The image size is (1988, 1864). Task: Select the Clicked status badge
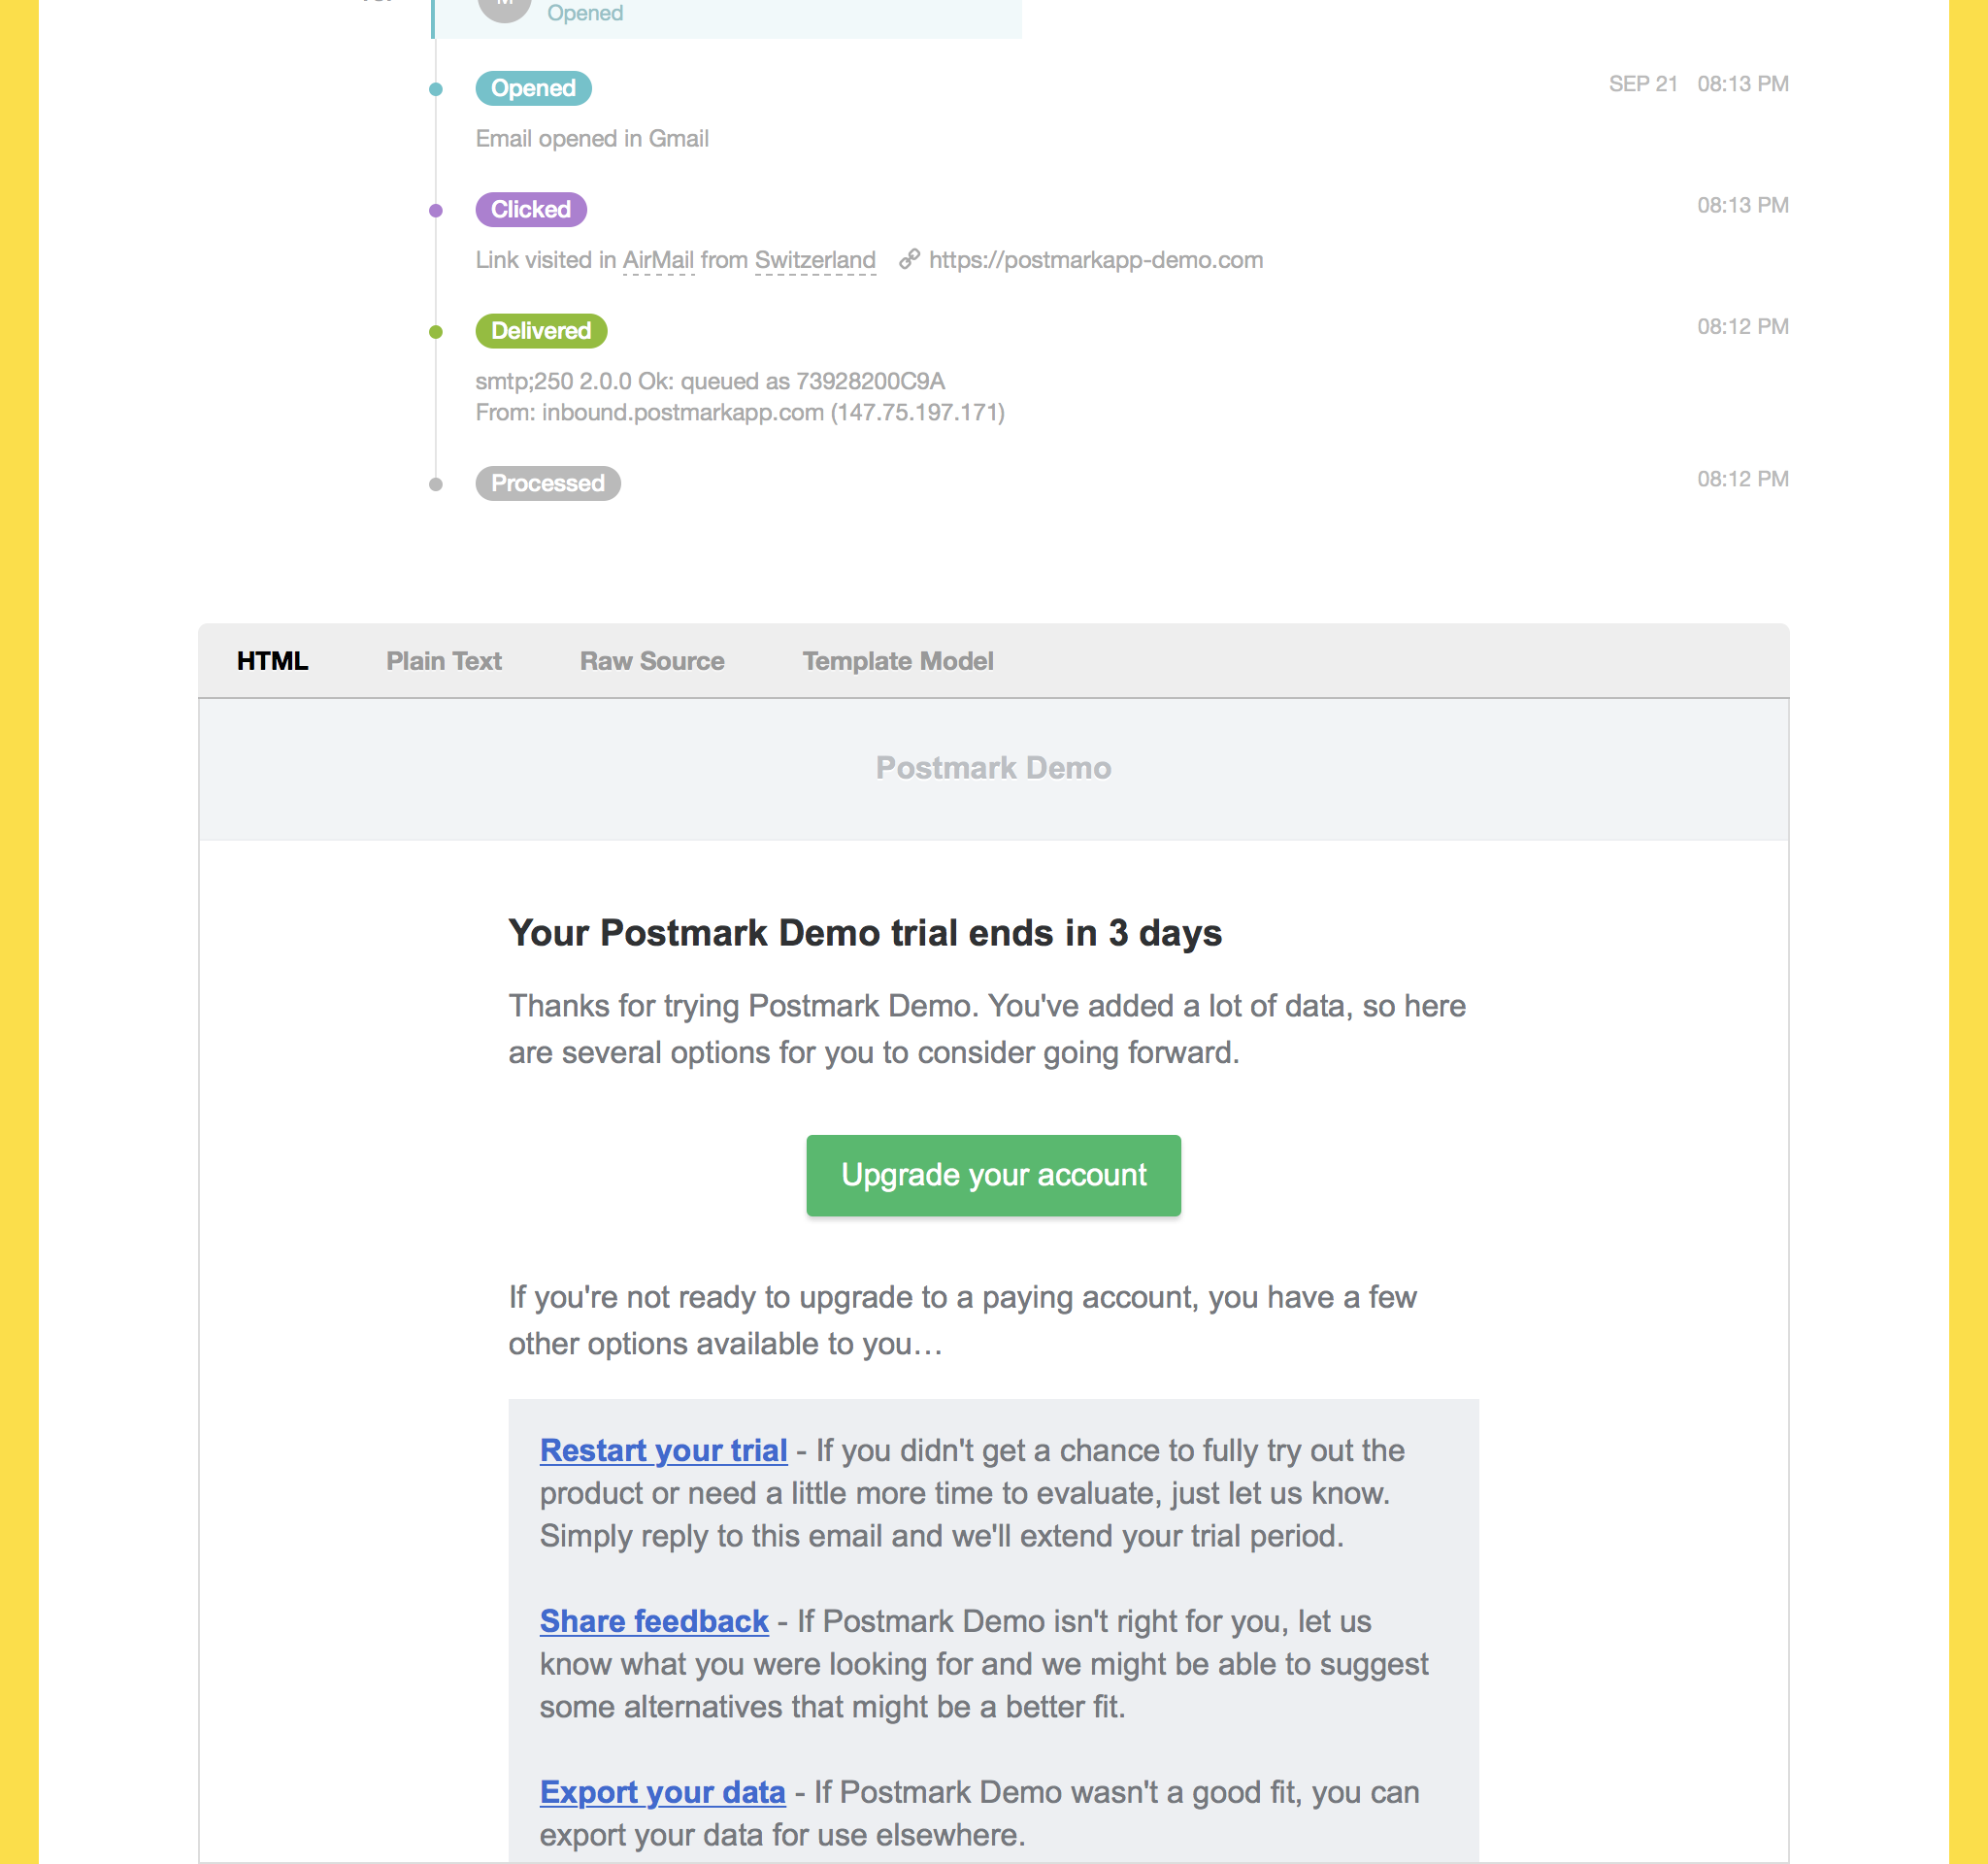(x=530, y=209)
